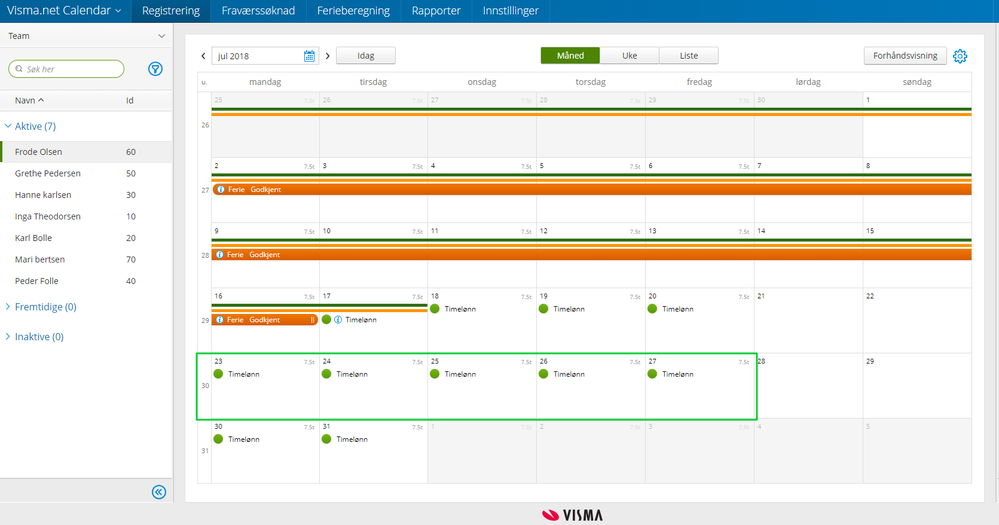
Task: Click the Forhåndsvisning button
Action: (905, 56)
